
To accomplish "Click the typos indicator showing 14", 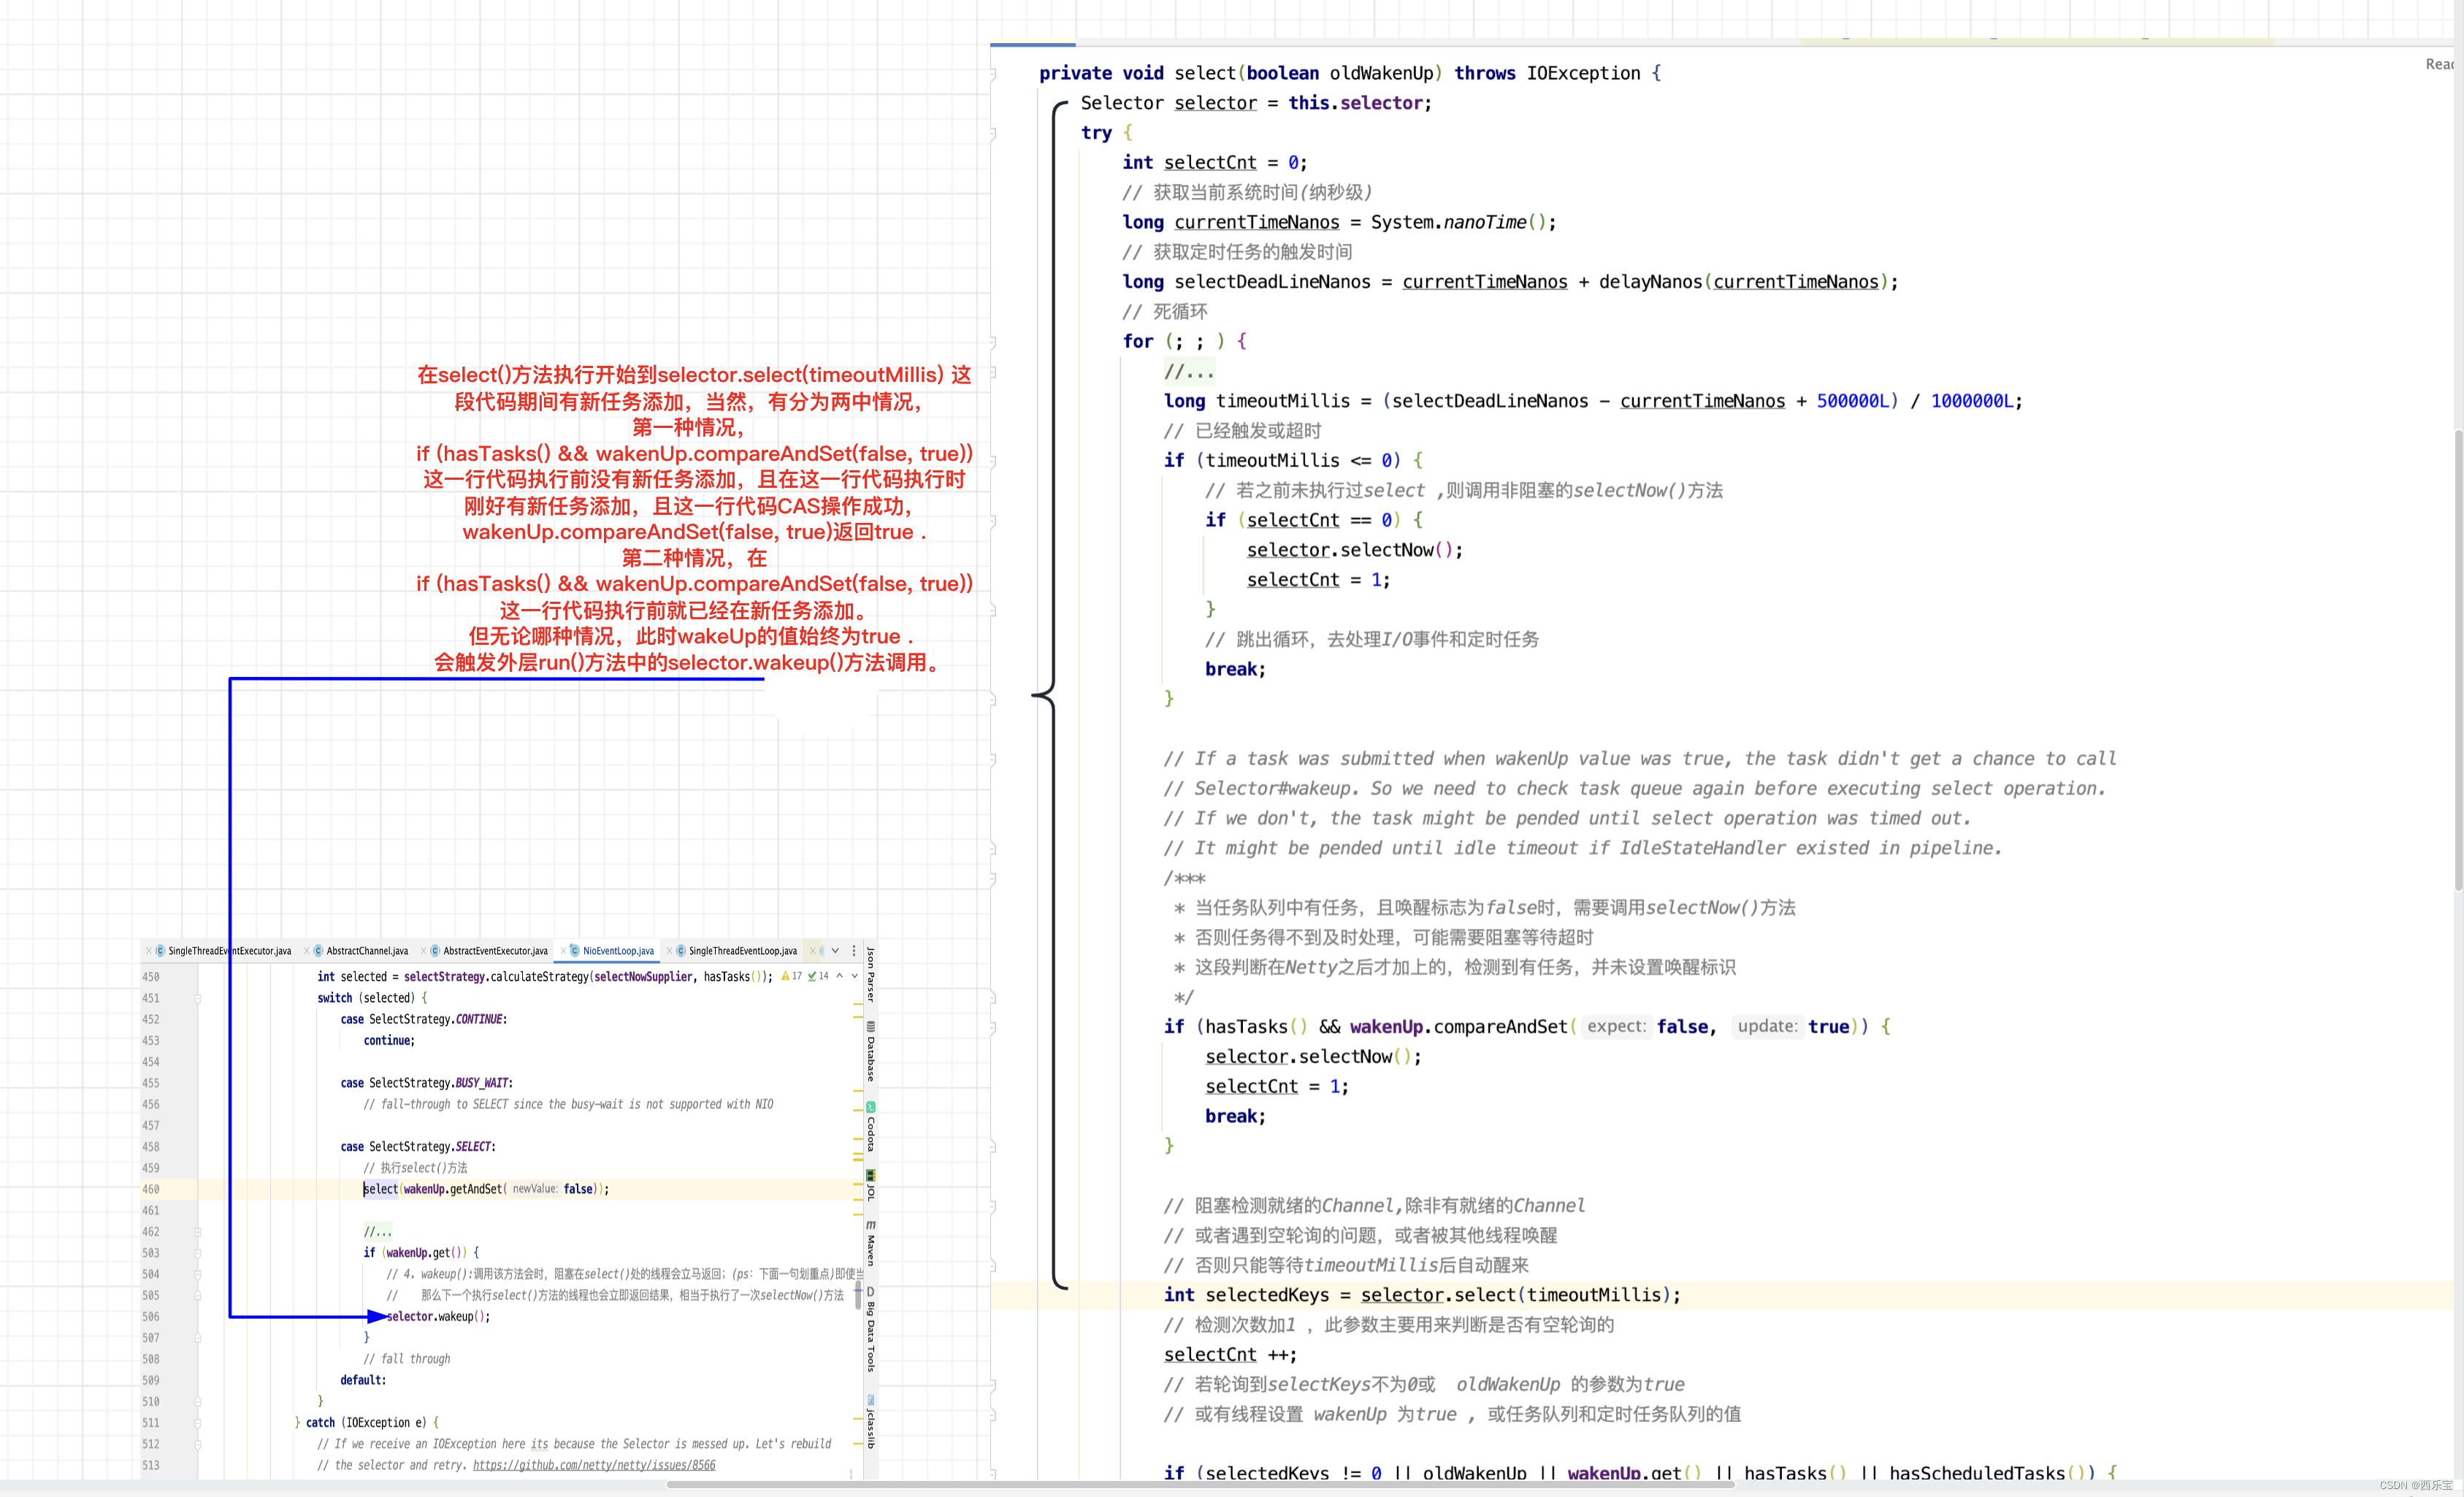I will (818, 976).
